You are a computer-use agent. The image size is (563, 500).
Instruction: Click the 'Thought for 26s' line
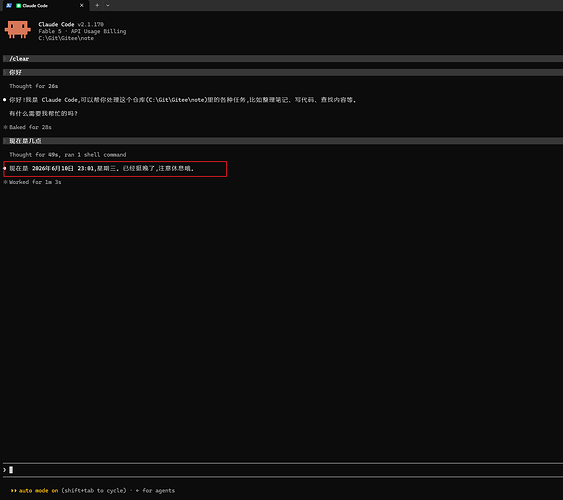34,86
